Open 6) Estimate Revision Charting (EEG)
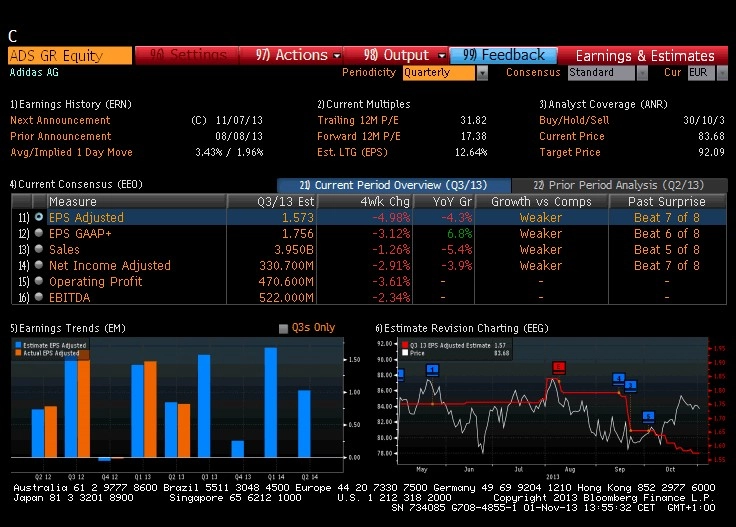This screenshot has width=736, height=527. pos(462,328)
